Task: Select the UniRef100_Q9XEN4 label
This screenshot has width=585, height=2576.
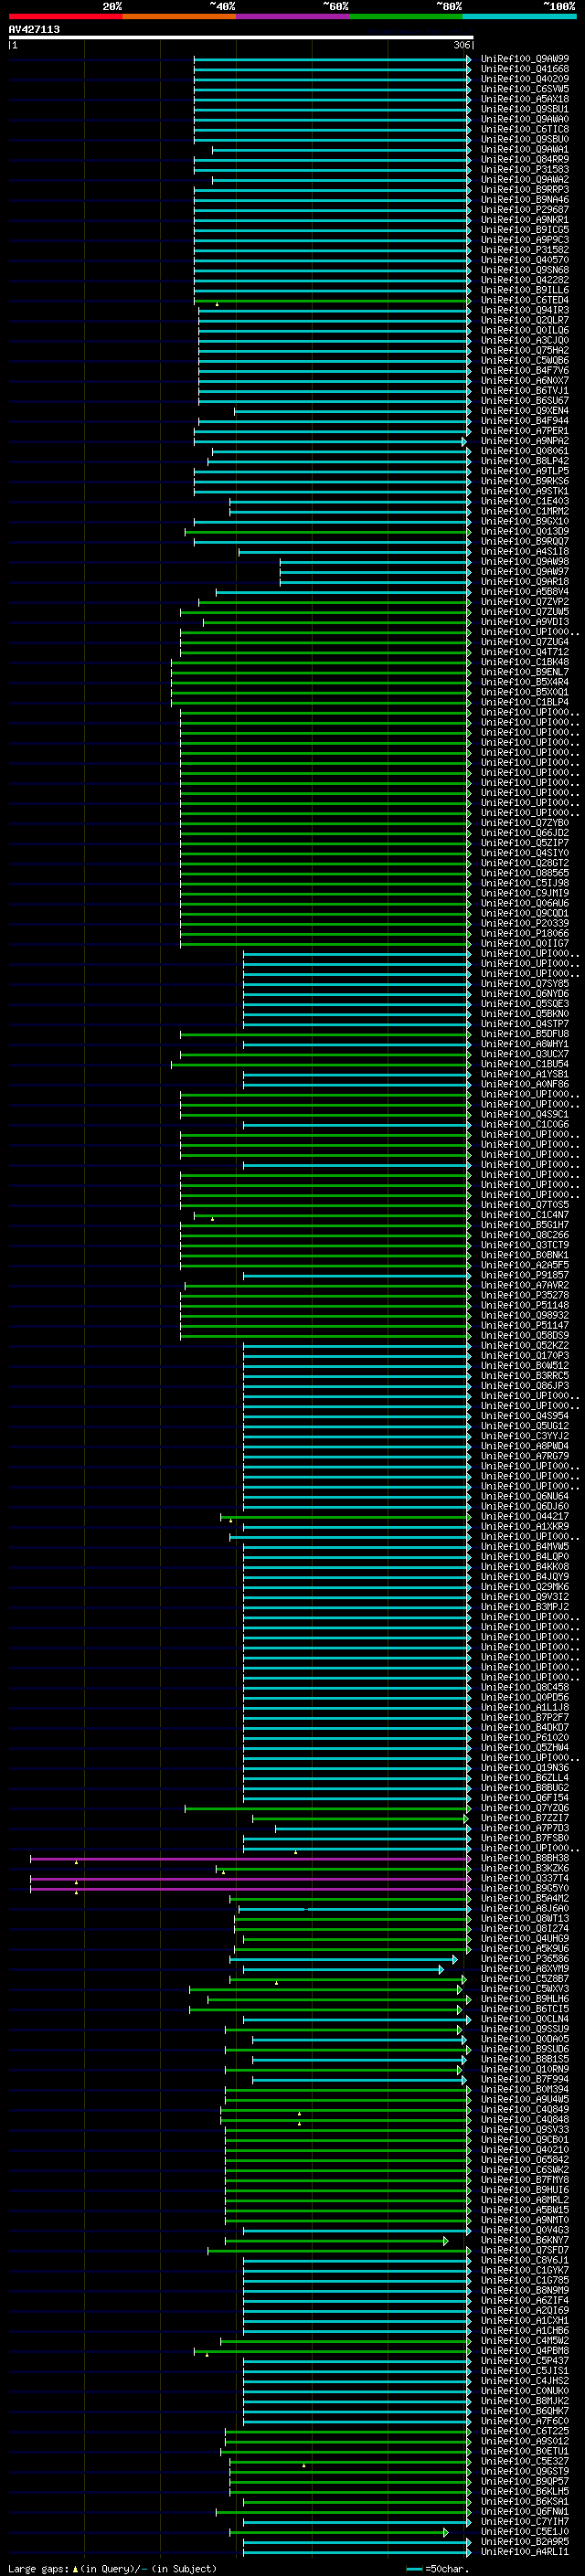Action: [525, 411]
